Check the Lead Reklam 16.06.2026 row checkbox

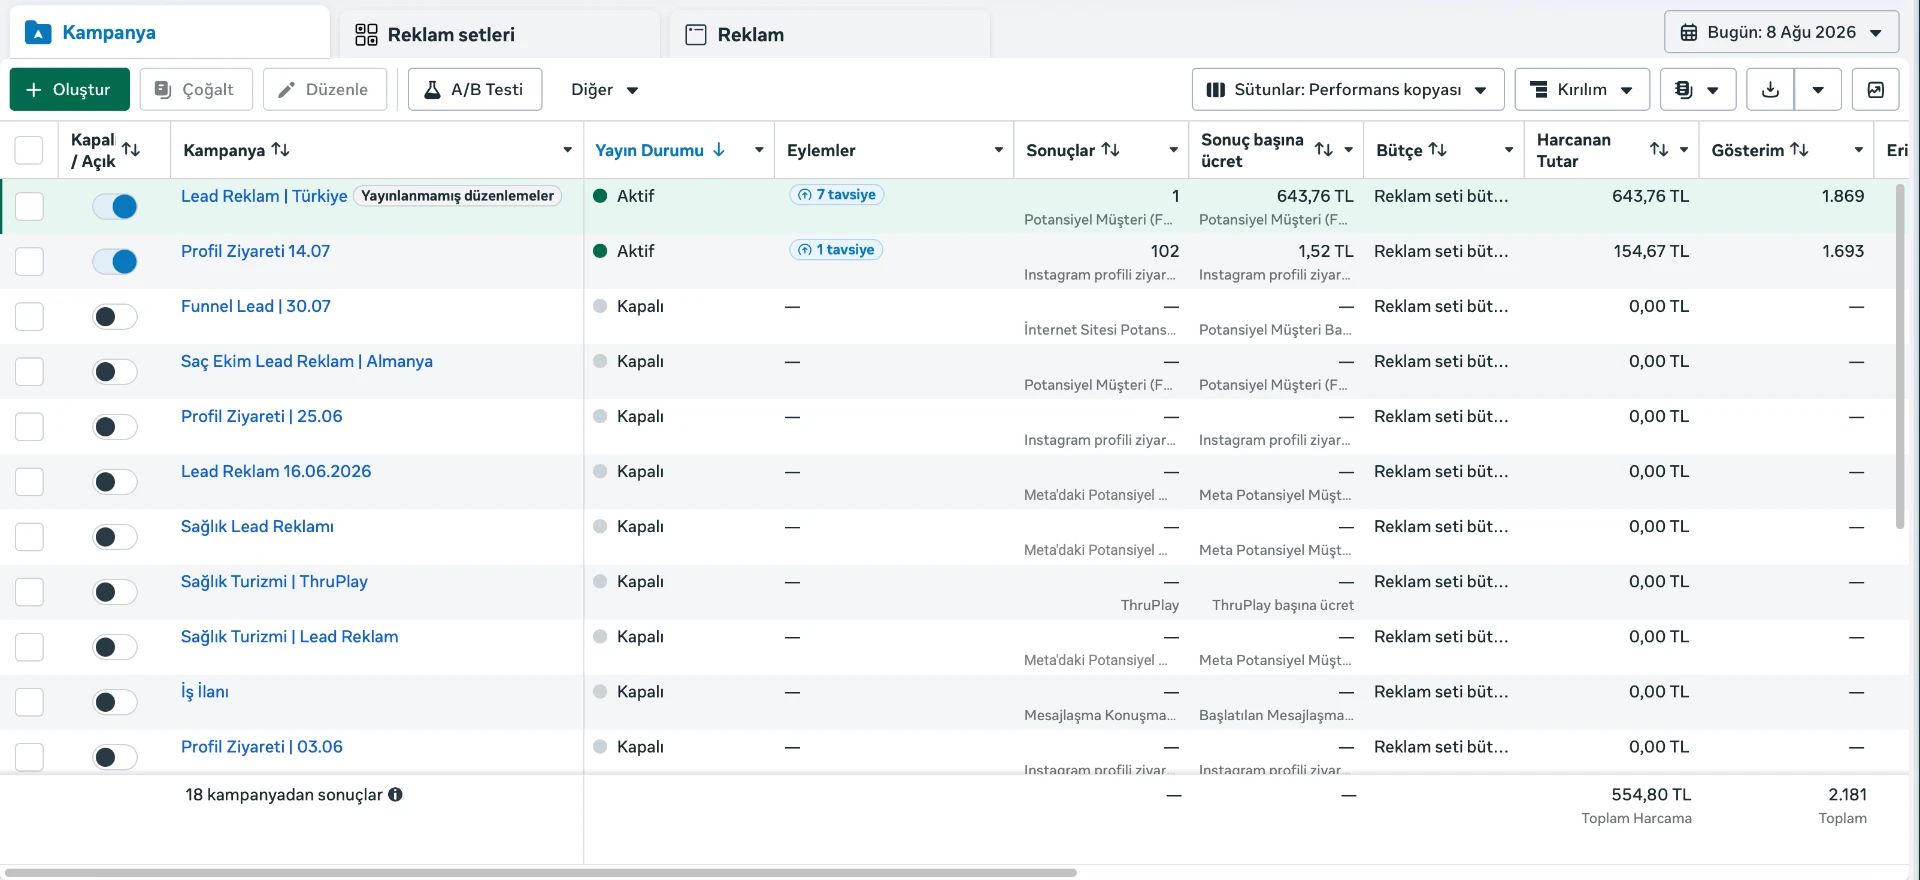coord(29,482)
